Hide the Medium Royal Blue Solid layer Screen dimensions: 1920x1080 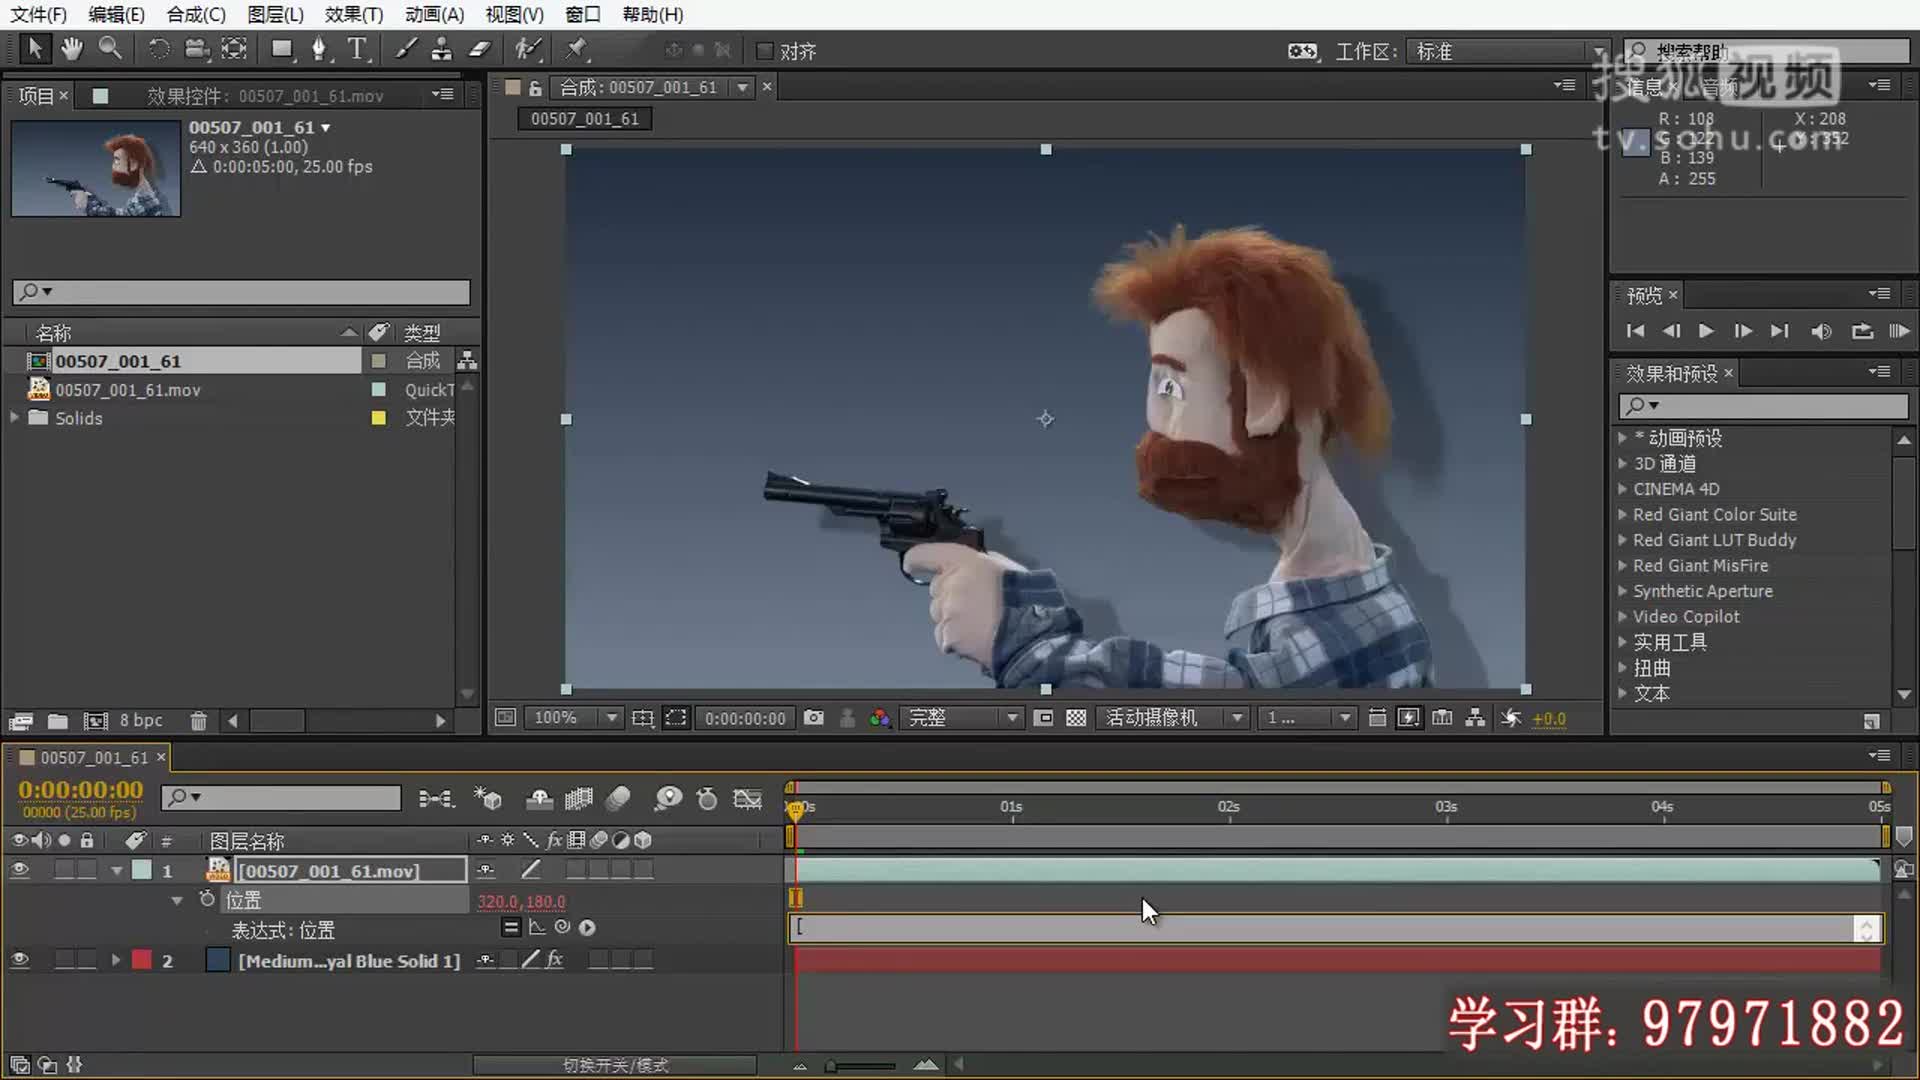(19, 960)
